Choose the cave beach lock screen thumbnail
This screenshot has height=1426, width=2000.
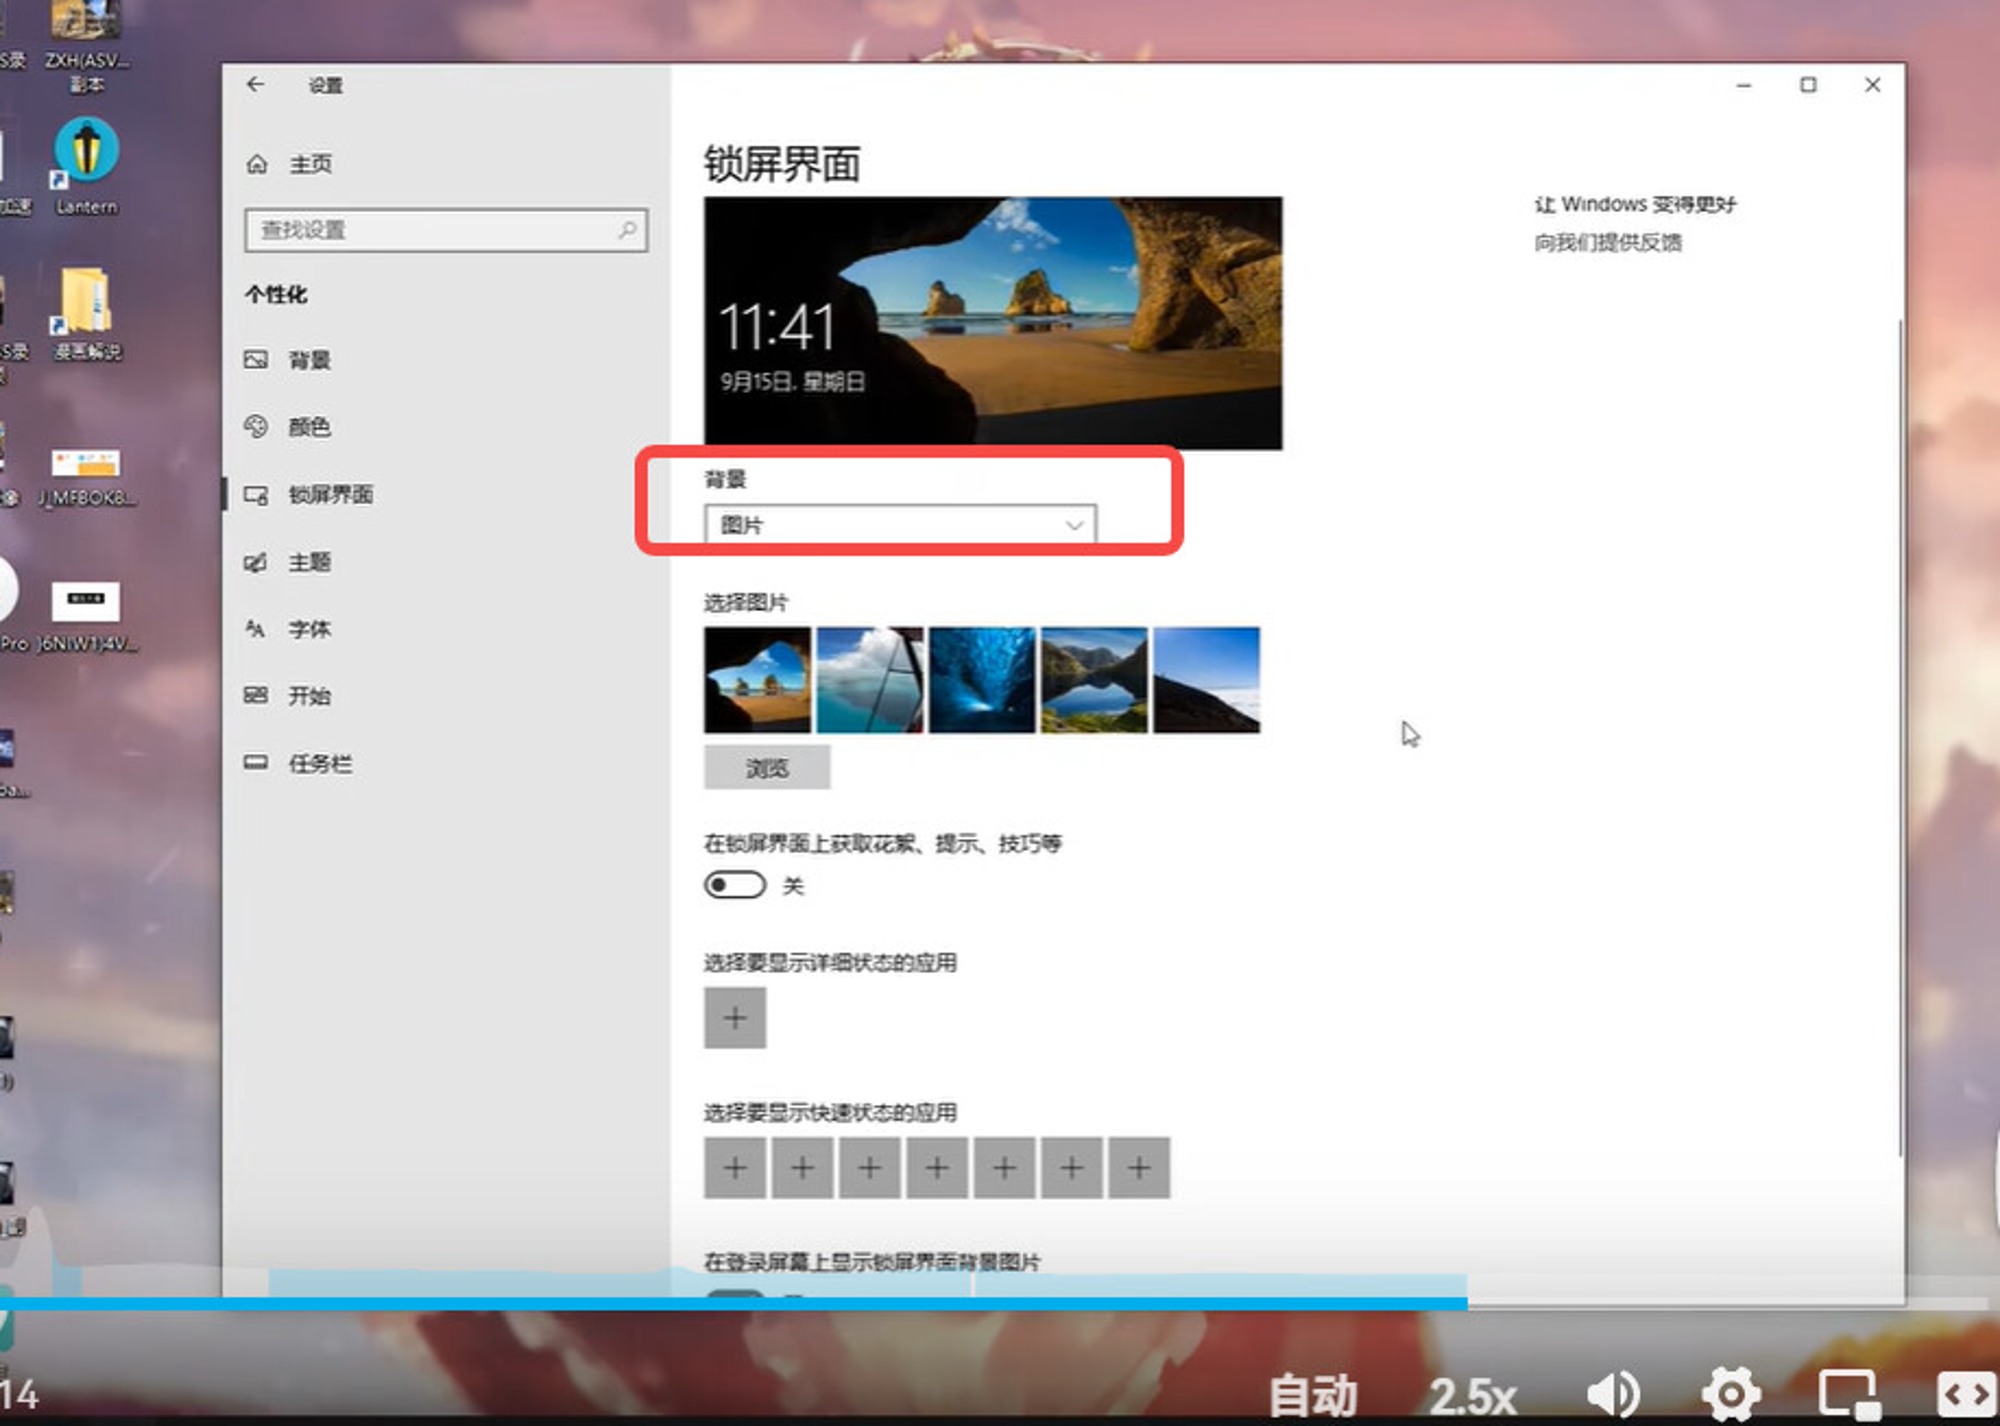[x=757, y=680]
